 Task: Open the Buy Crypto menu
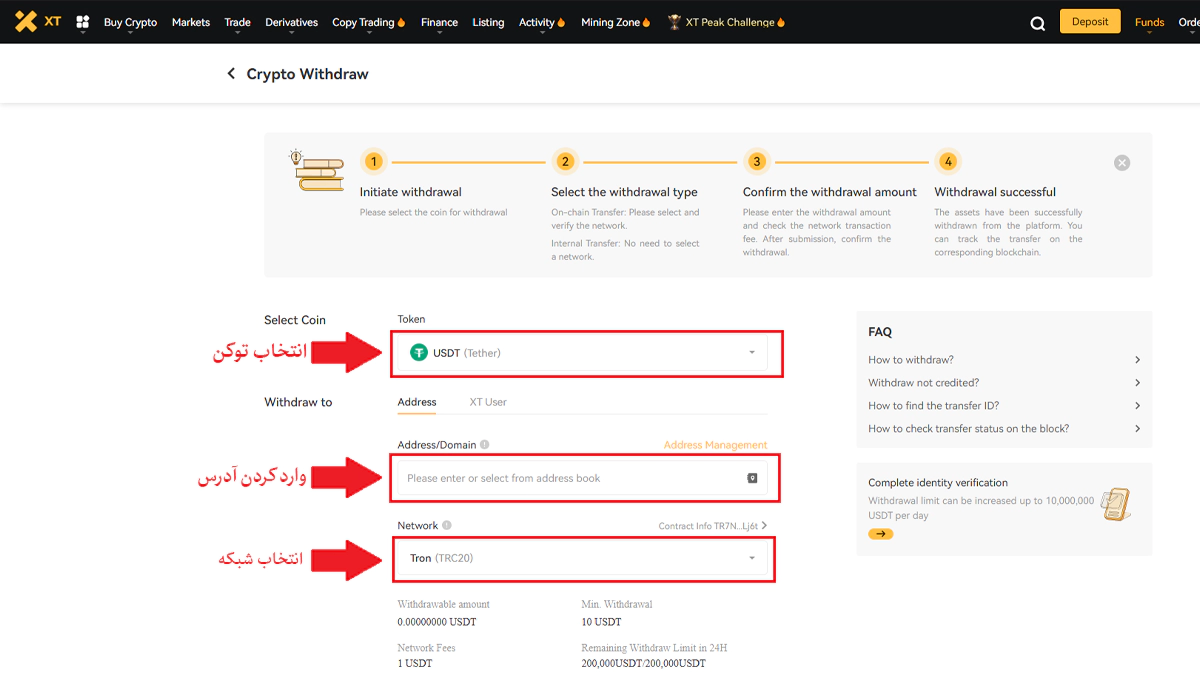point(130,22)
